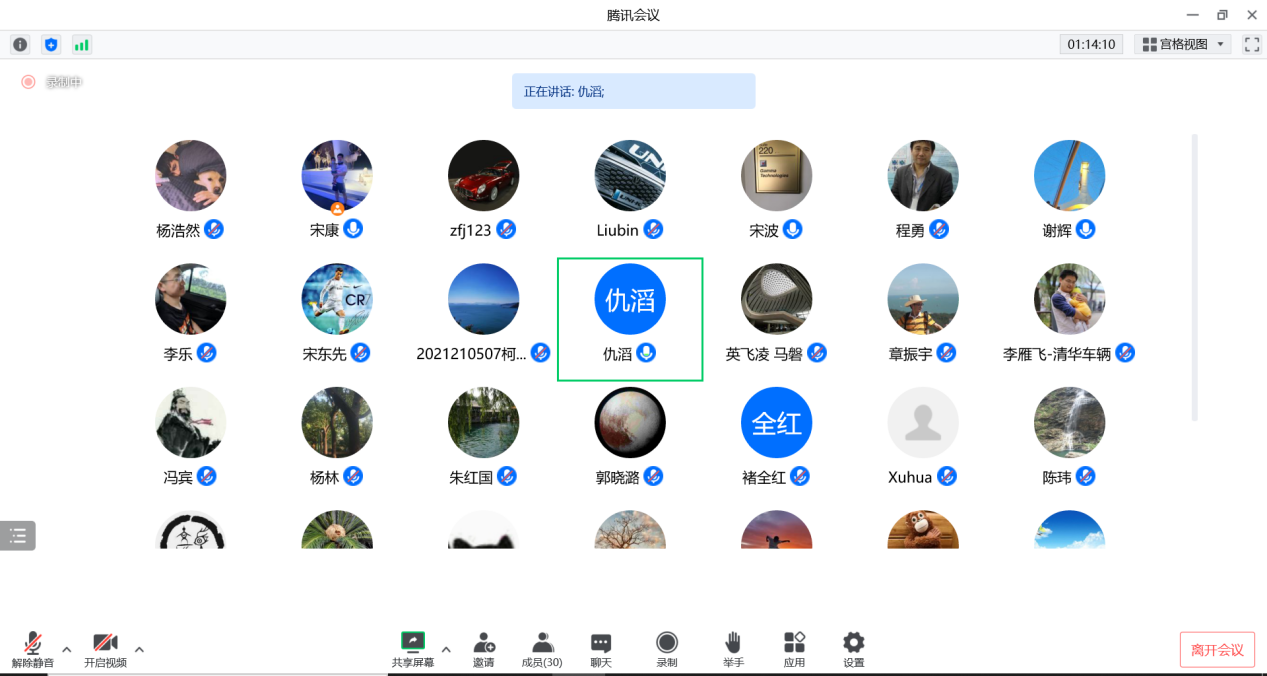Screen dimensions: 1267x676
Task: Open the Invite (邀请) icon
Action: click(x=484, y=649)
